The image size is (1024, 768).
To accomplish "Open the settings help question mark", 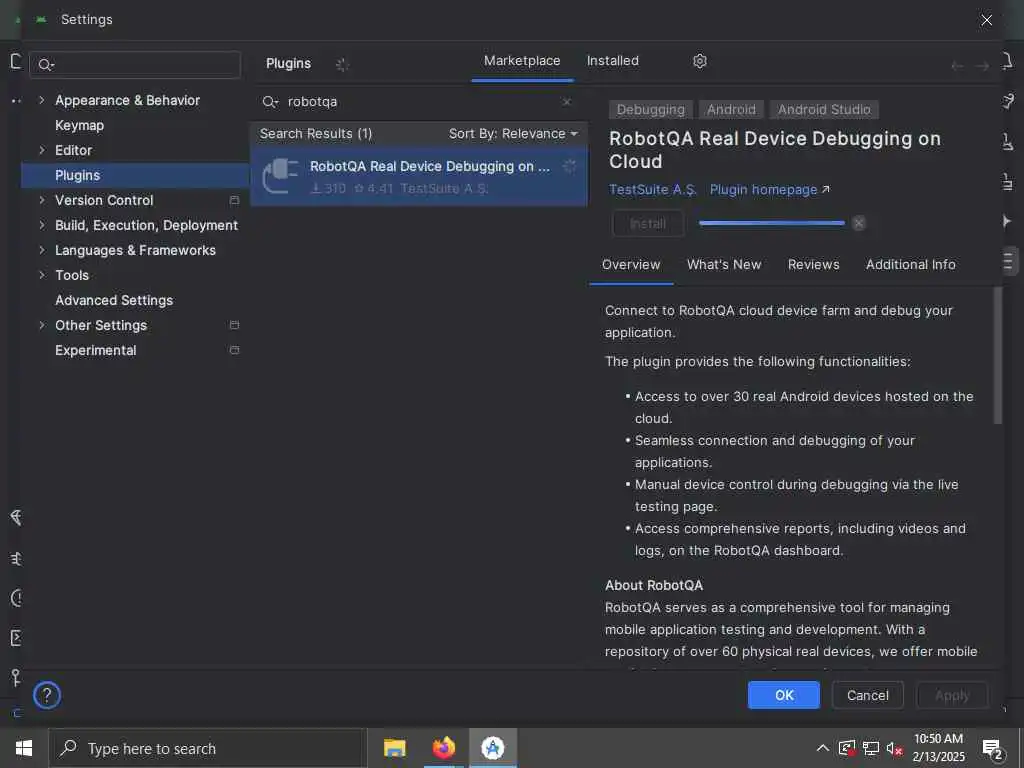I will point(47,695).
